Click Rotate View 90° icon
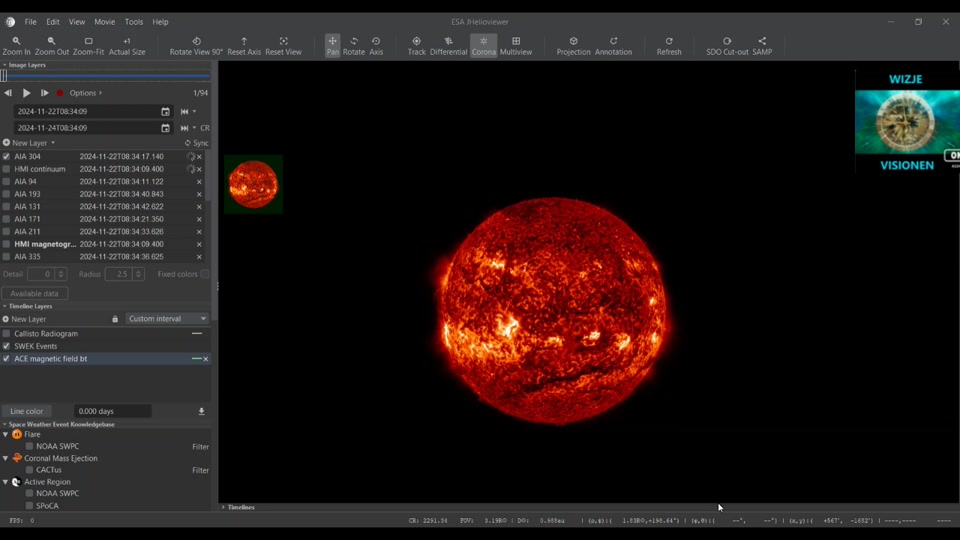Screen dimensions: 960x540 [x=196, y=46]
